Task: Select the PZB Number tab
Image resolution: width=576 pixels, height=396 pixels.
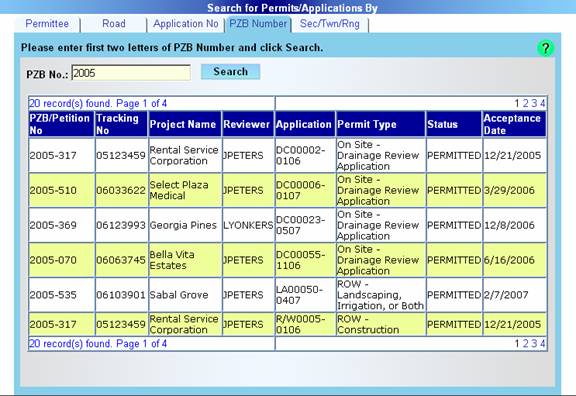Action: click(258, 24)
